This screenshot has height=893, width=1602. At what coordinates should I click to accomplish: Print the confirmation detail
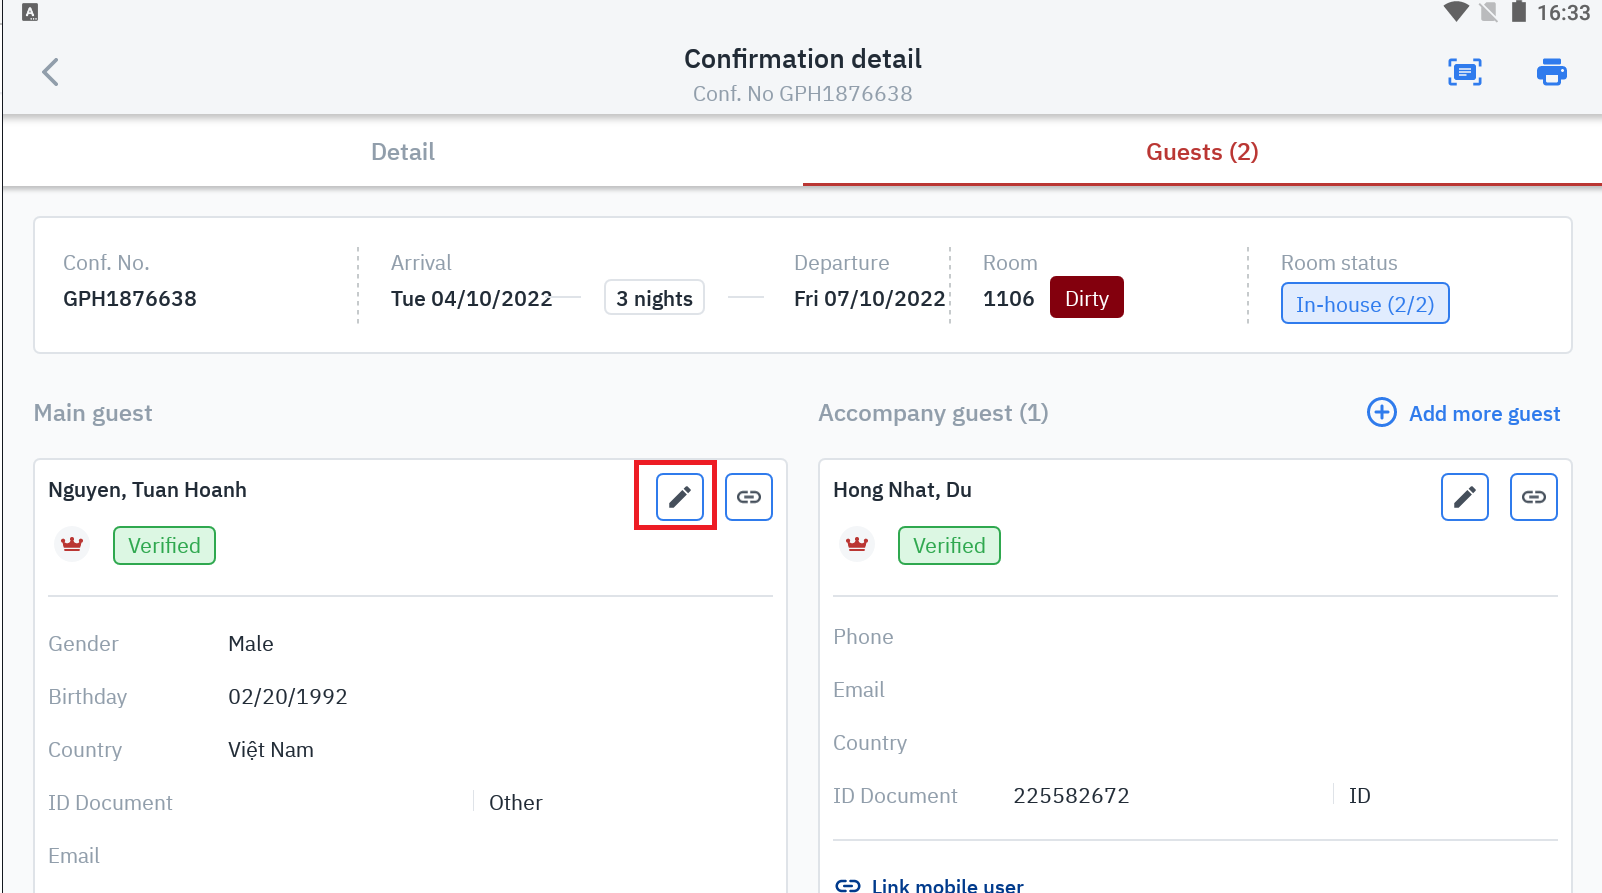point(1551,72)
